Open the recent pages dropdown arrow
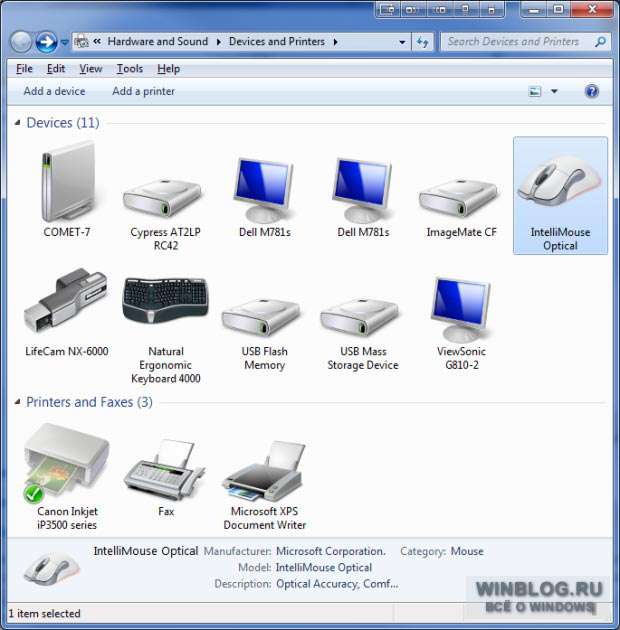The image size is (620, 630). tap(64, 42)
